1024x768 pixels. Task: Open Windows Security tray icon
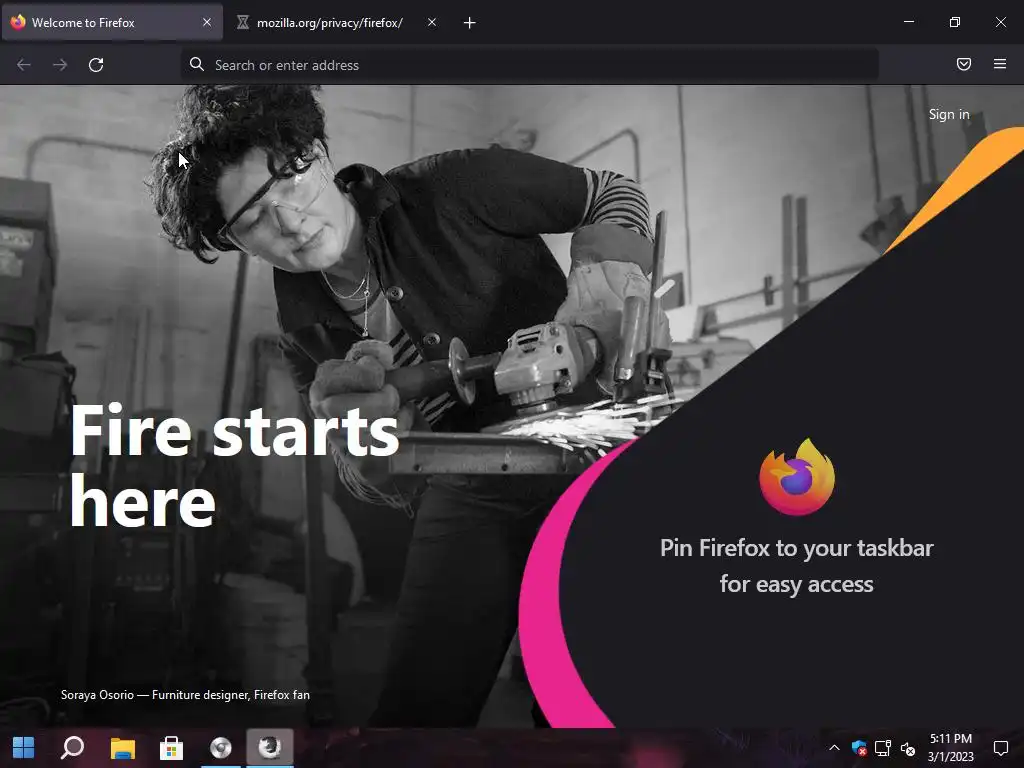tap(859, 748)
